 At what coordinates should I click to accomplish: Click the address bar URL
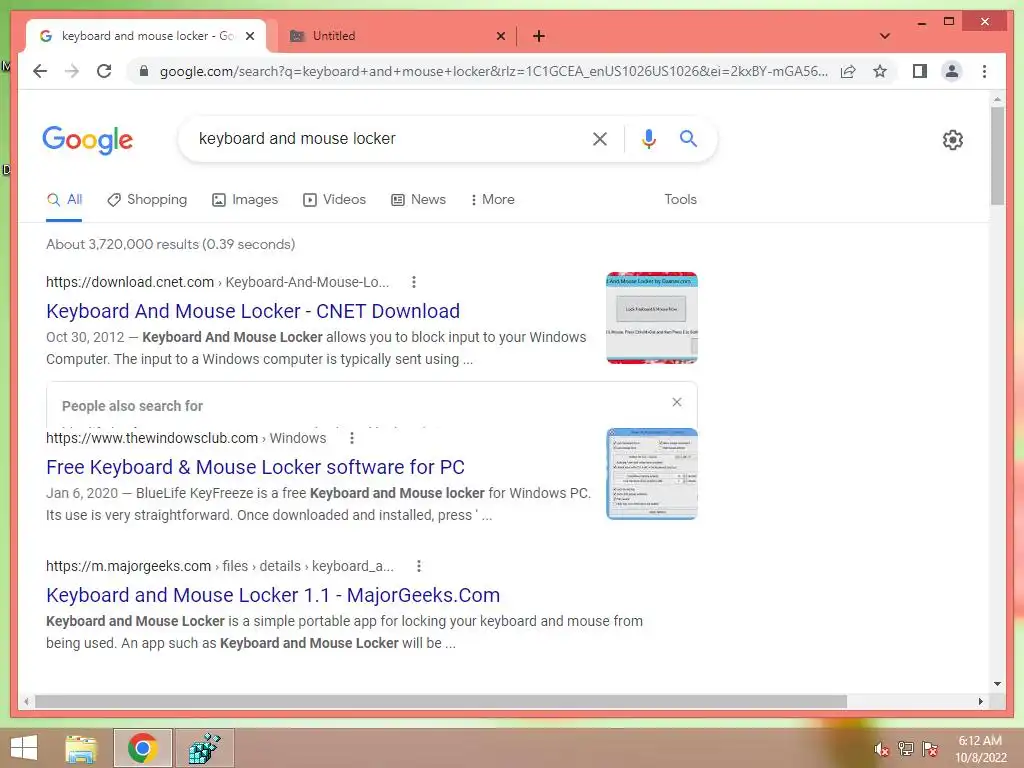click(493, 71)
